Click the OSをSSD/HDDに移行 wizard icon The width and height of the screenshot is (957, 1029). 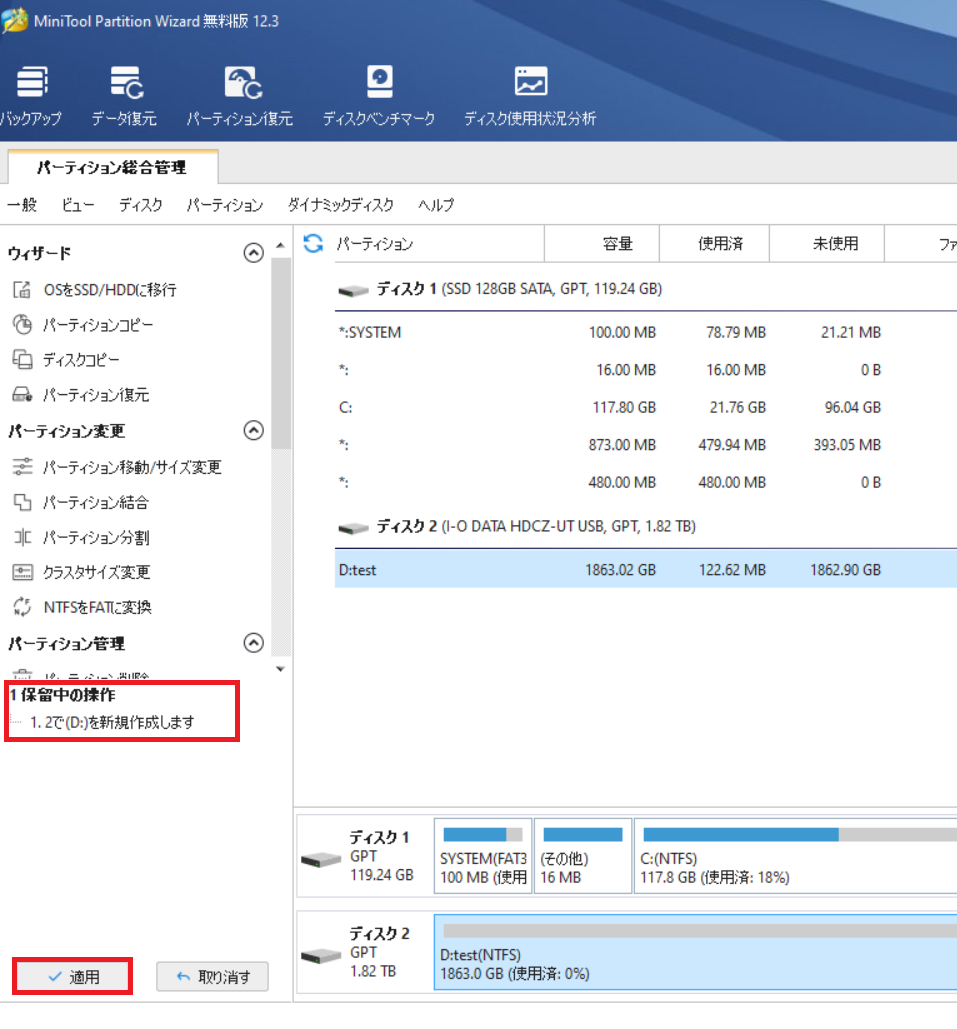[22, 289]
